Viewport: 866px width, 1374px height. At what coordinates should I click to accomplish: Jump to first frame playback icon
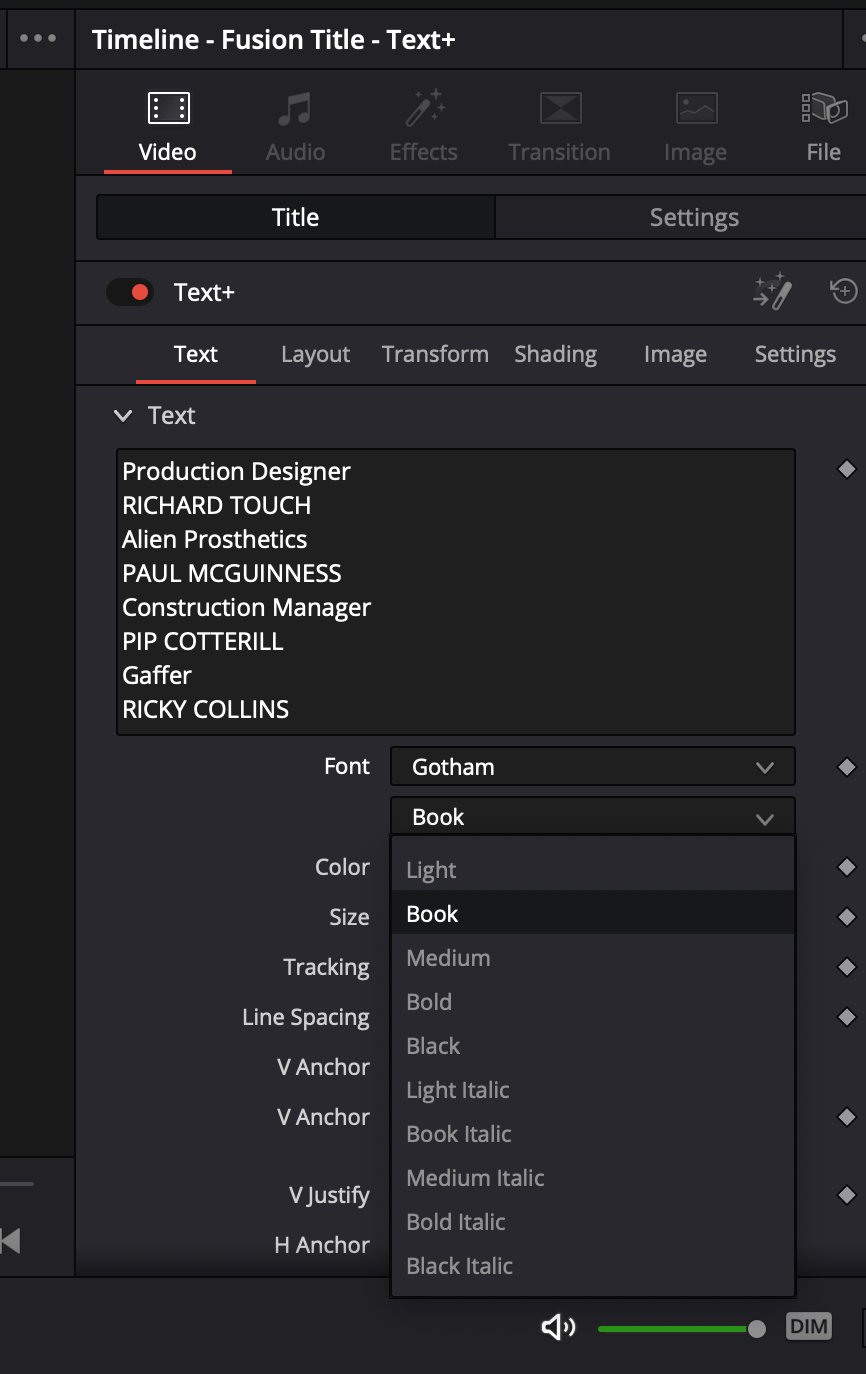point(10,1241)
